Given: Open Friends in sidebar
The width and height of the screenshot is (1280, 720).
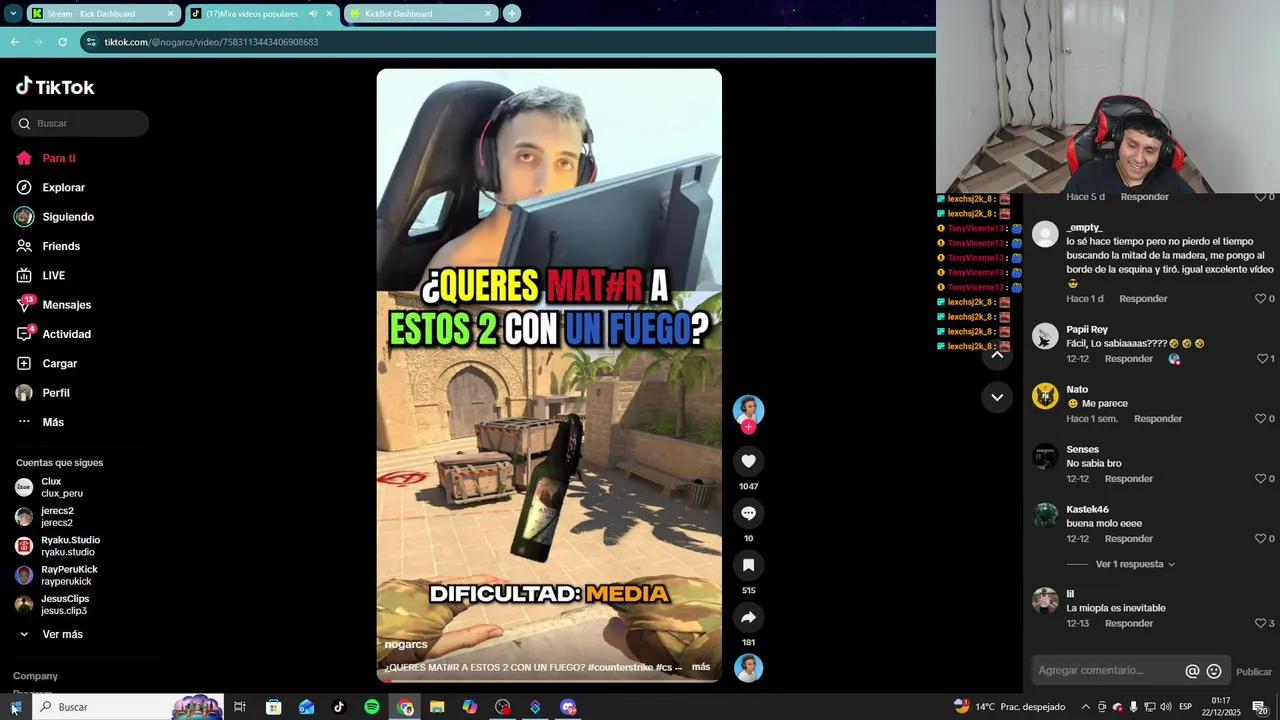Looking at the screenshot, I should 48,246.
